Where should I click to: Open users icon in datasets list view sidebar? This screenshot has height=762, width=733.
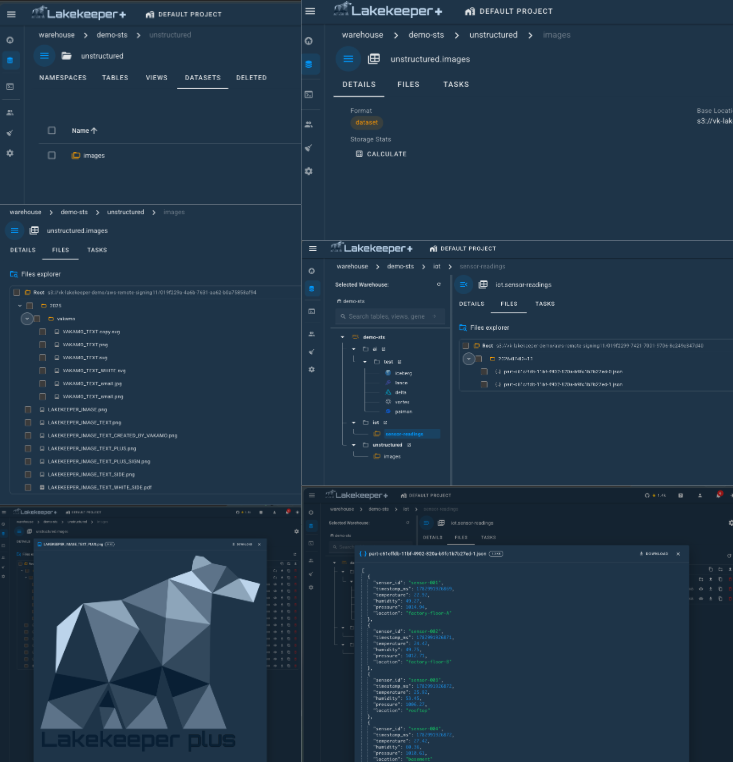tap(10, 112)
